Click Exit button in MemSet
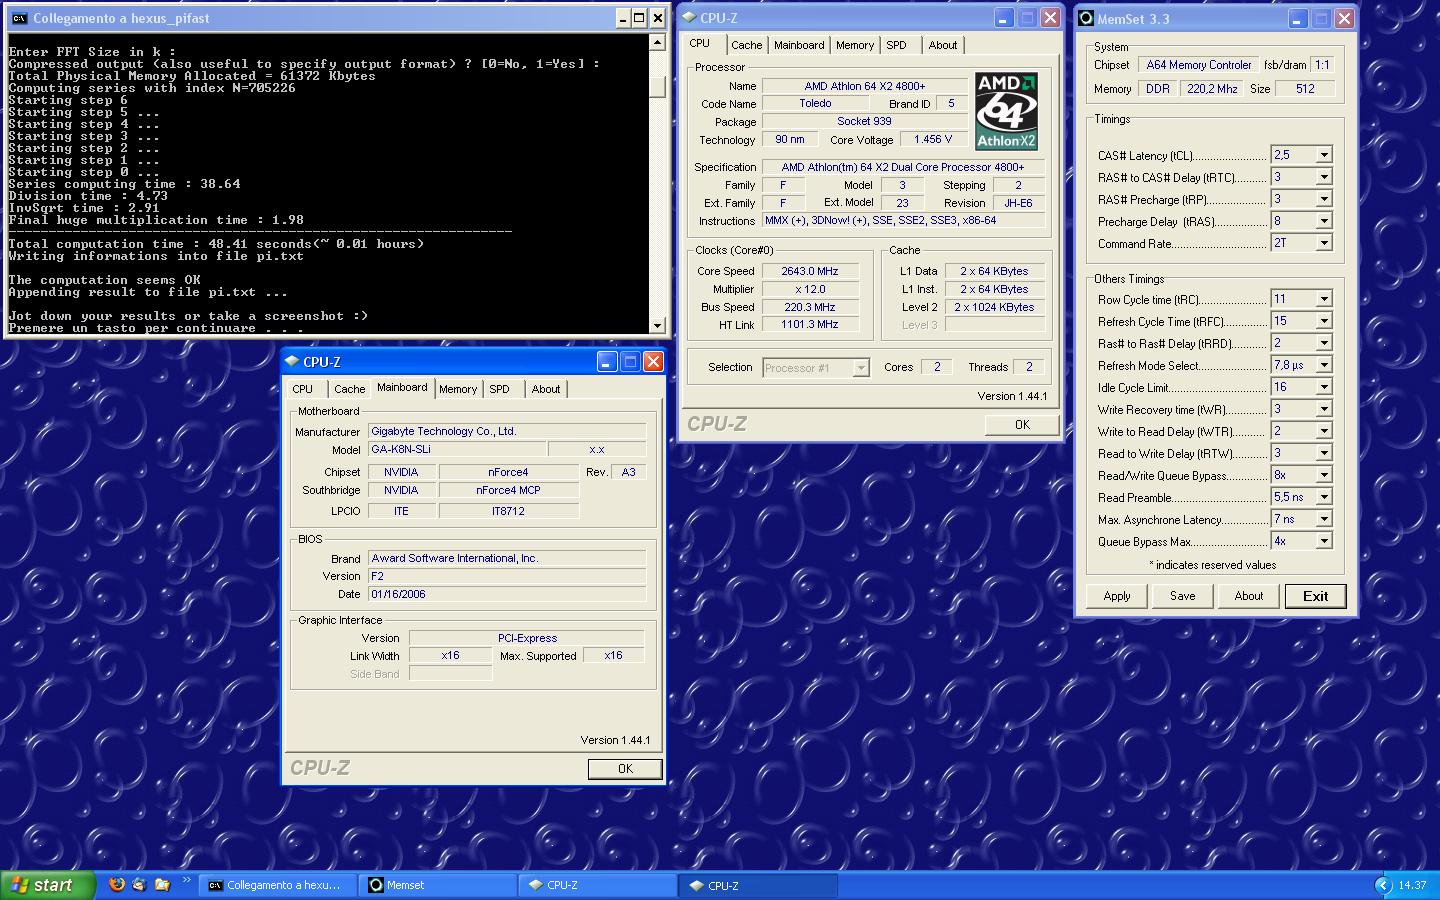The height and width of the screenshot is (900, 1440). (1316, 596)
